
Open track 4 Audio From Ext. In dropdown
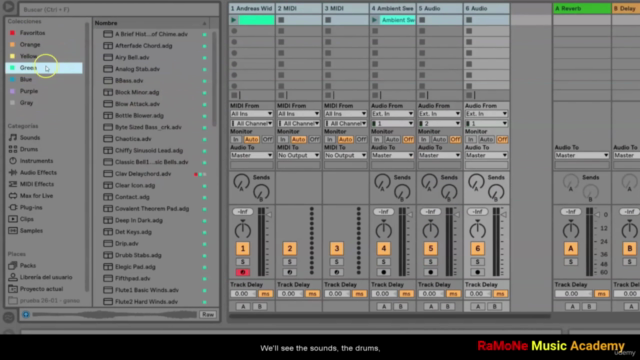[x=392, y=114]
